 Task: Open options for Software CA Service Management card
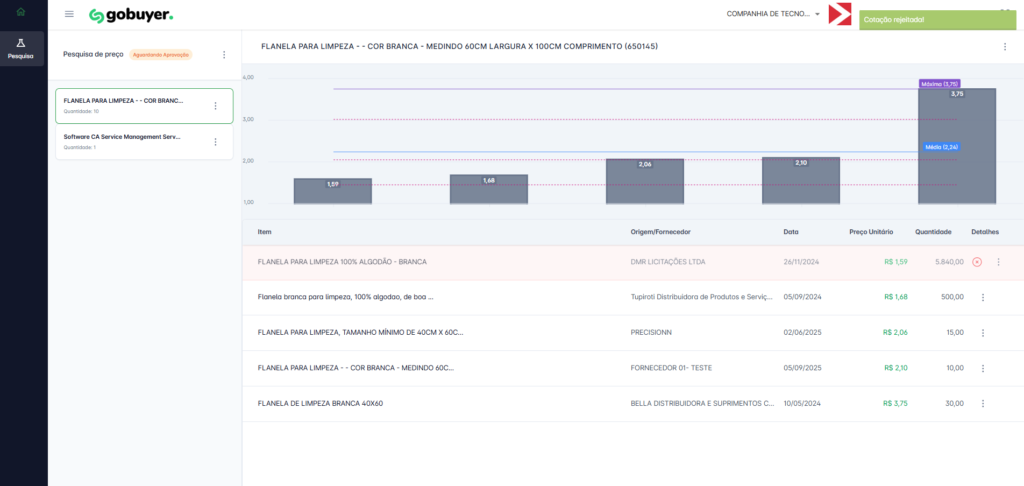click(215, 142)
